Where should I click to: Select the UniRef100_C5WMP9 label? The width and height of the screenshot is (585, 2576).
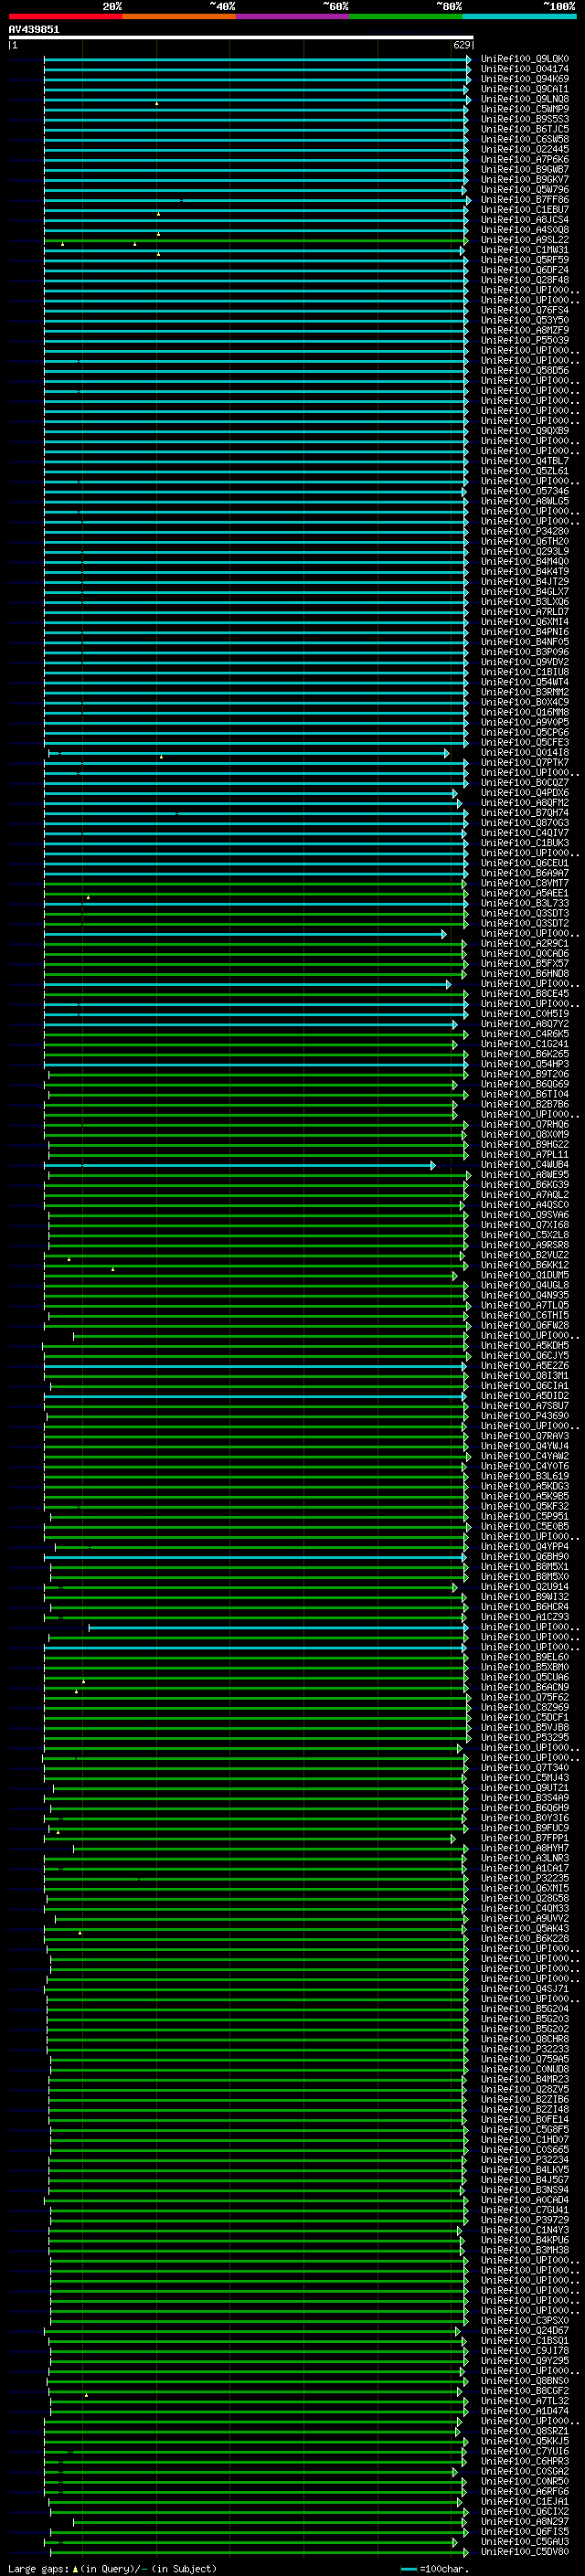525,109
